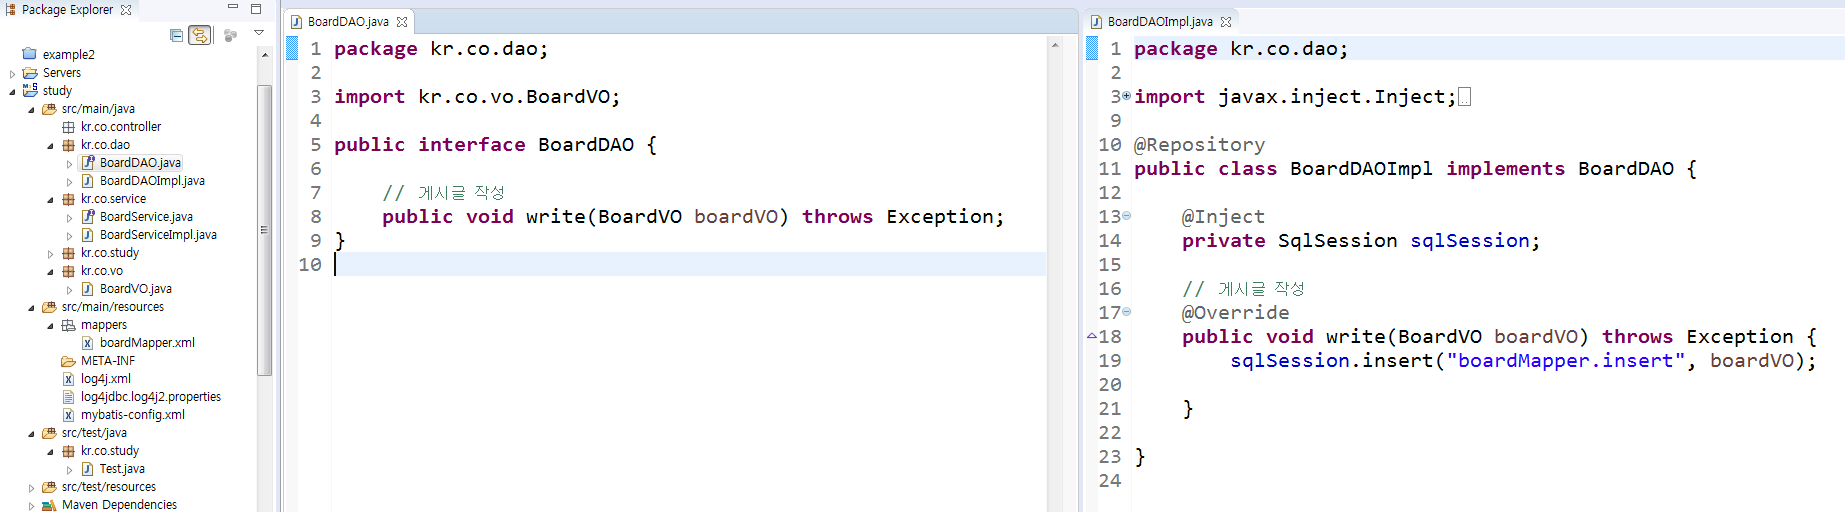This screenshot has width=1845, height=512.
Task: Expand Maven Dependencies
Action: pos(31,506)
